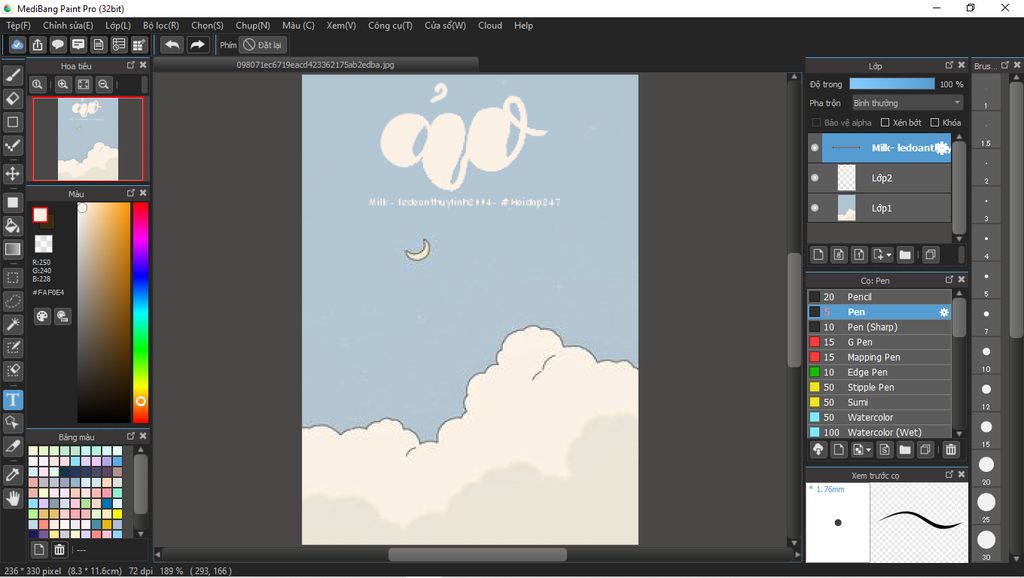Select the Brush tool in left toolbar

point(12,75)
